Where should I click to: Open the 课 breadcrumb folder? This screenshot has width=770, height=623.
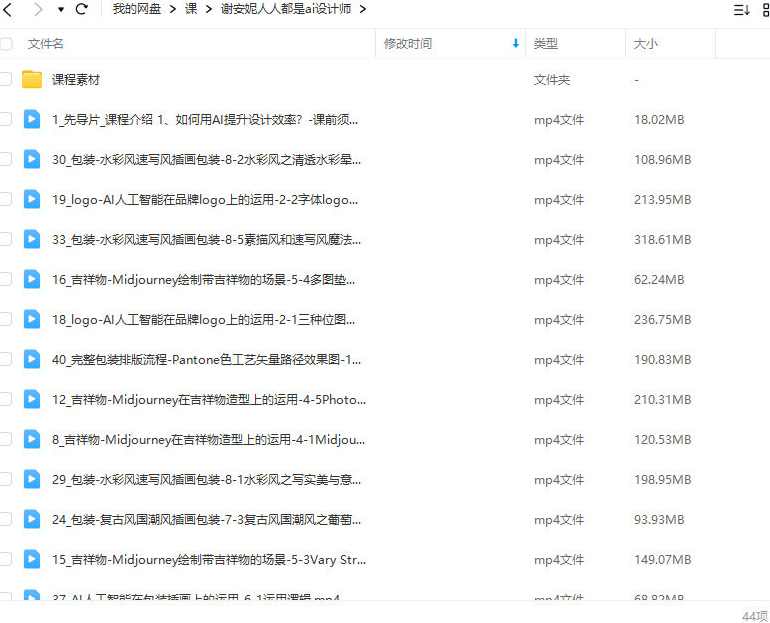[x=191, y=9]
